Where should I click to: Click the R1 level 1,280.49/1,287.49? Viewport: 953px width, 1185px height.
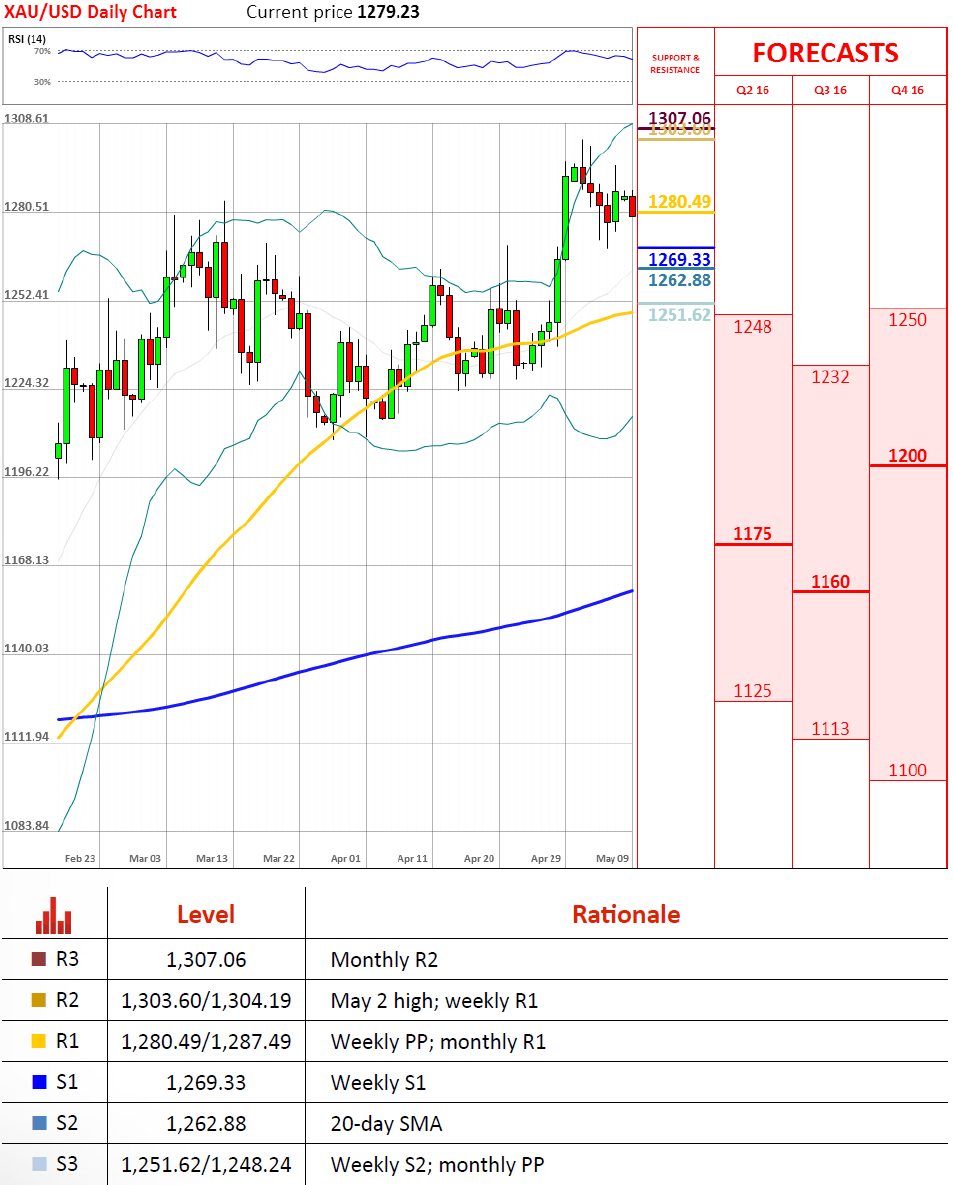click(206, 1041)
